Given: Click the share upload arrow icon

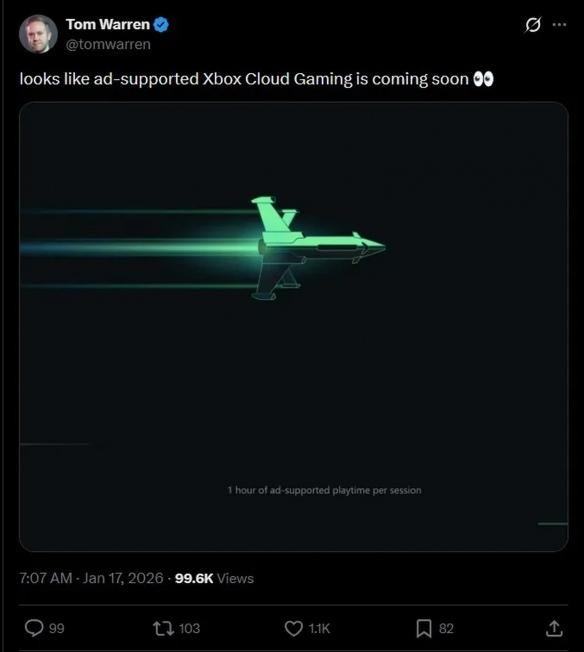Looking at the screenshot, I should (554, 628).
